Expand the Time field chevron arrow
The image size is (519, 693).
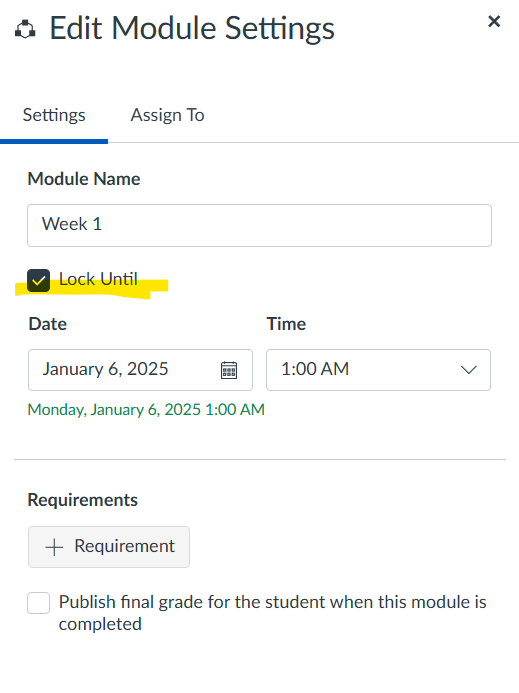(x=468, y=369)
